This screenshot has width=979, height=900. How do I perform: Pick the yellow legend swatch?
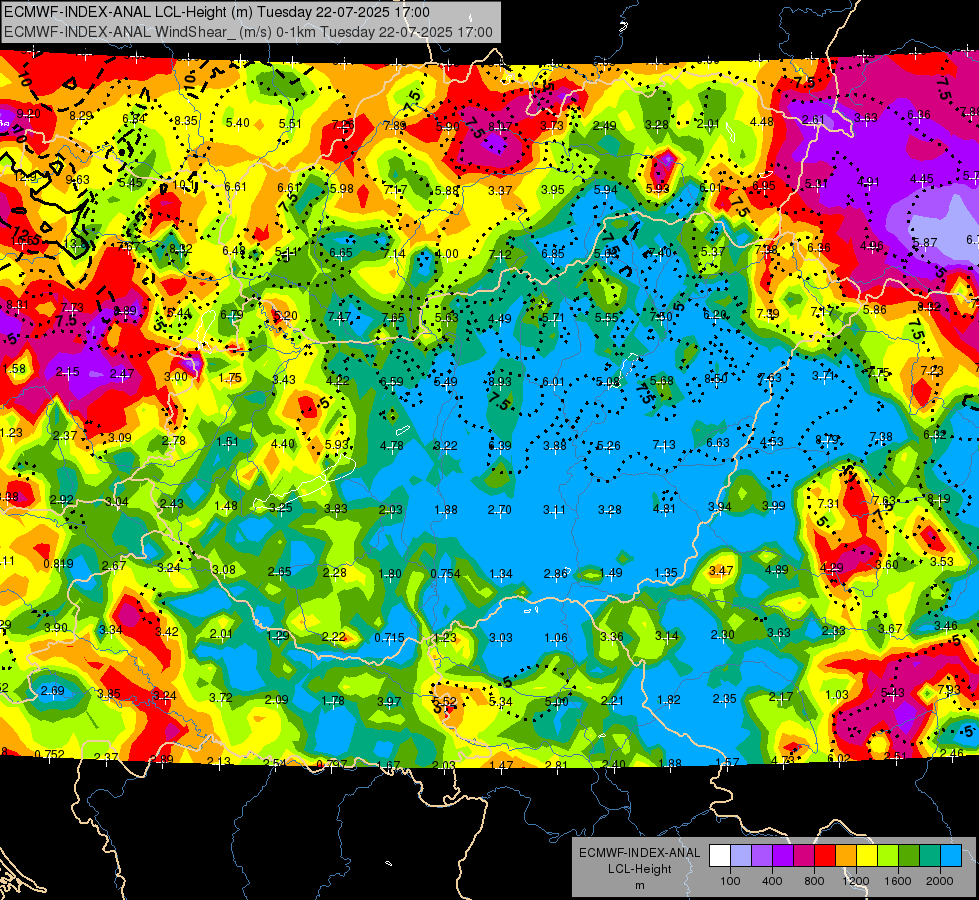[x=867, y=856]
